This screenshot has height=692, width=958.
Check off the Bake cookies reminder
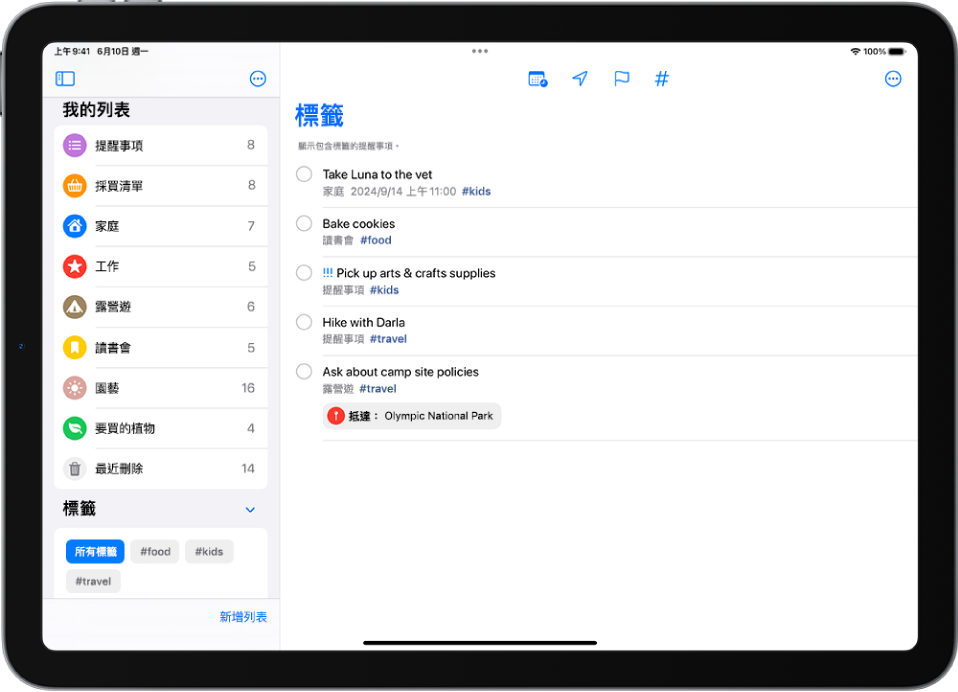(304, 223)
